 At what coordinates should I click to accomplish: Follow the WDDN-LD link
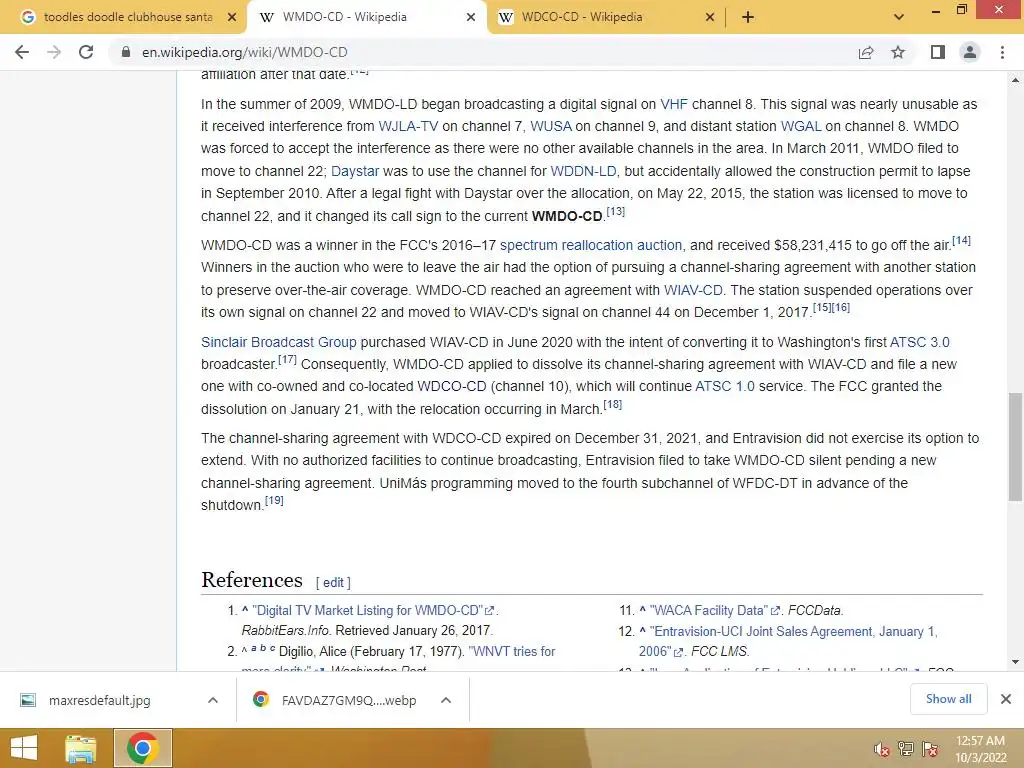583,171
